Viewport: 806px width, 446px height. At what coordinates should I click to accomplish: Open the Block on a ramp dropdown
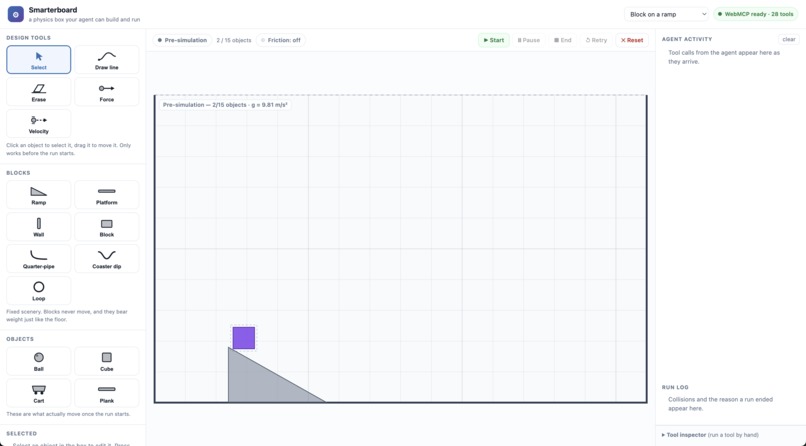667,14
